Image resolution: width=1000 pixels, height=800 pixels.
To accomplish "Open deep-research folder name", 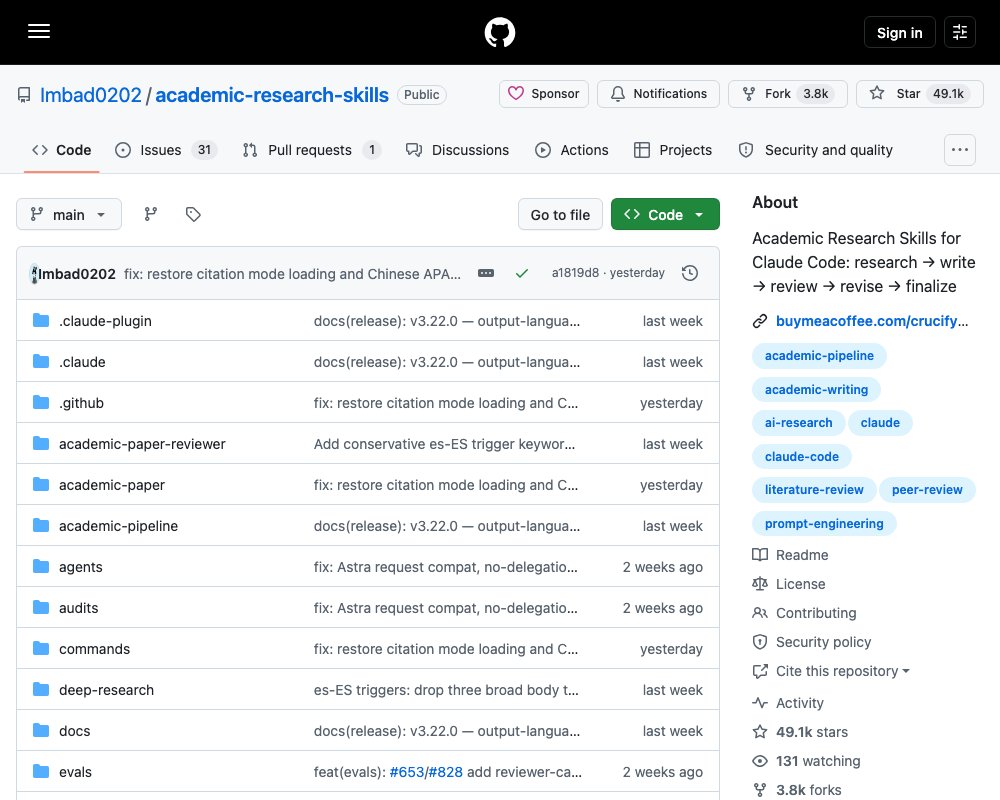I will (x=107, y=690).
